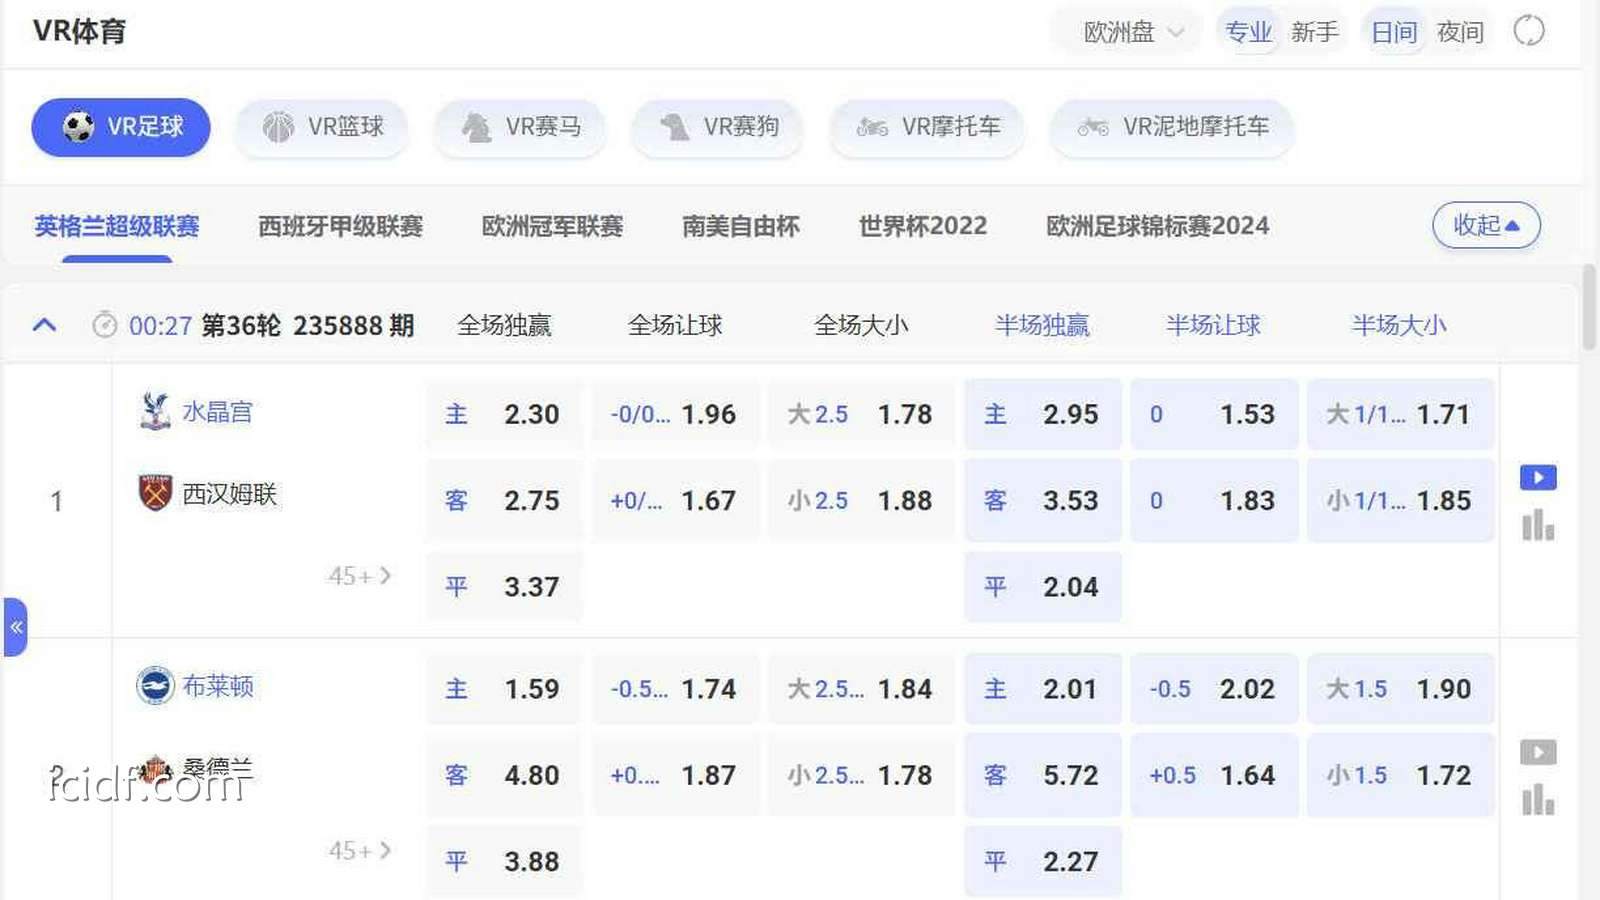Open the VR赛马 horse racing category
The height and width of the screenshot is (900, 1600).
tap(520, 127)
